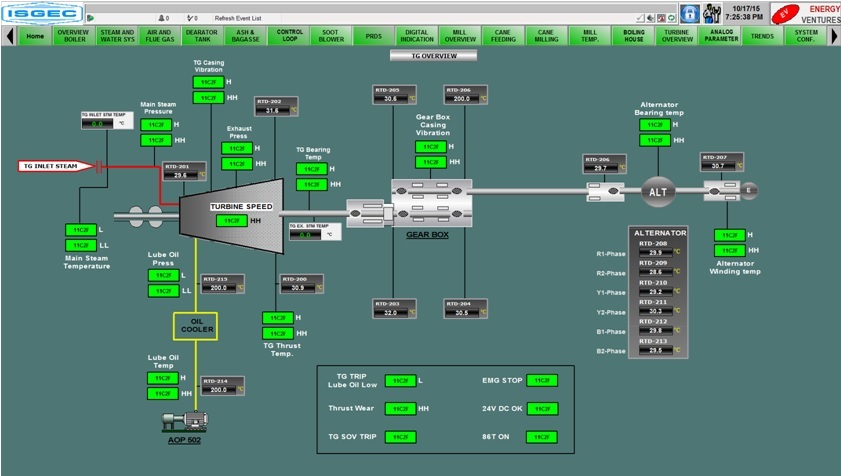Open the CONTROL LOOP page
841x476 pixels.
point(290,36)
